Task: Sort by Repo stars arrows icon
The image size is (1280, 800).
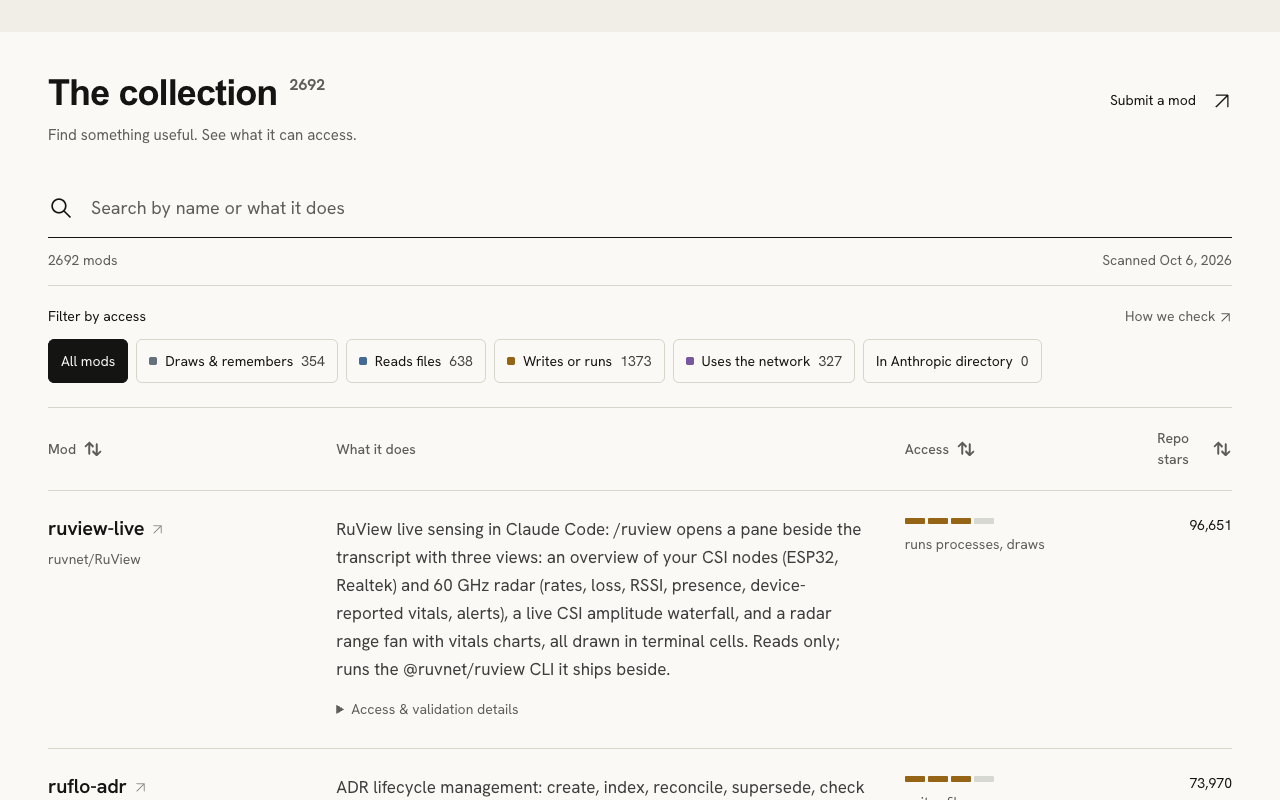Action: 1222,449
